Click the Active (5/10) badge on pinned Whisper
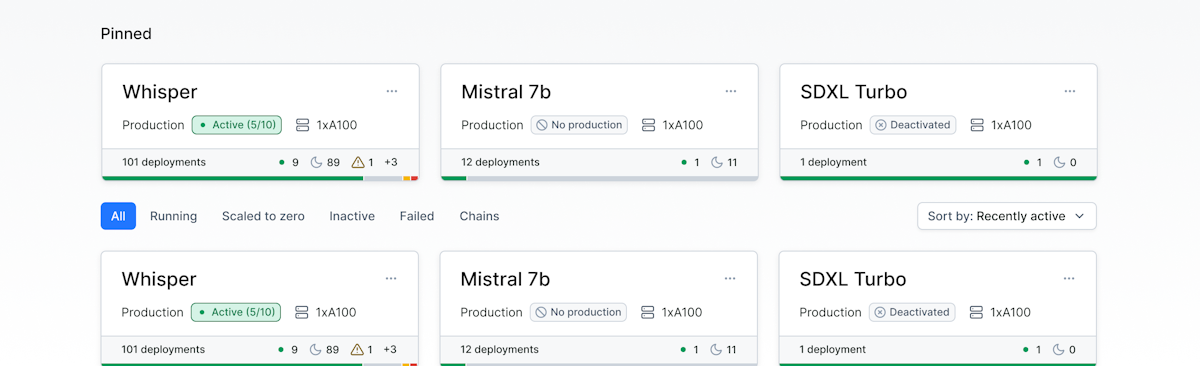The height and width of the screenshot is (366, 1200). (x=237, y=125)
